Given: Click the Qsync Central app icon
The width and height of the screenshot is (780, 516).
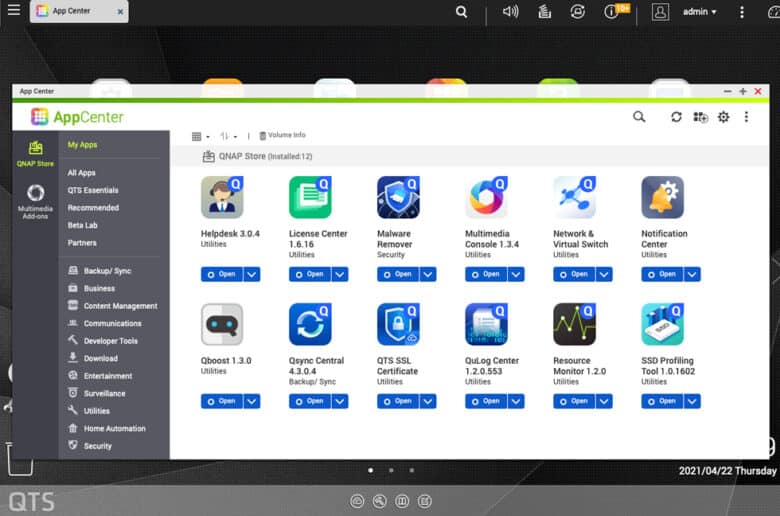Looking at the screenshot, I should (310, 324).
